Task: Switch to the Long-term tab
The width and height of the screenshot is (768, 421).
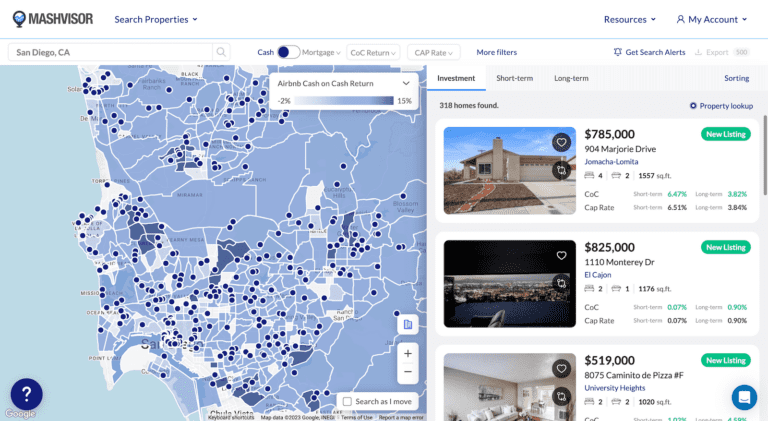Action: [571, 78]
